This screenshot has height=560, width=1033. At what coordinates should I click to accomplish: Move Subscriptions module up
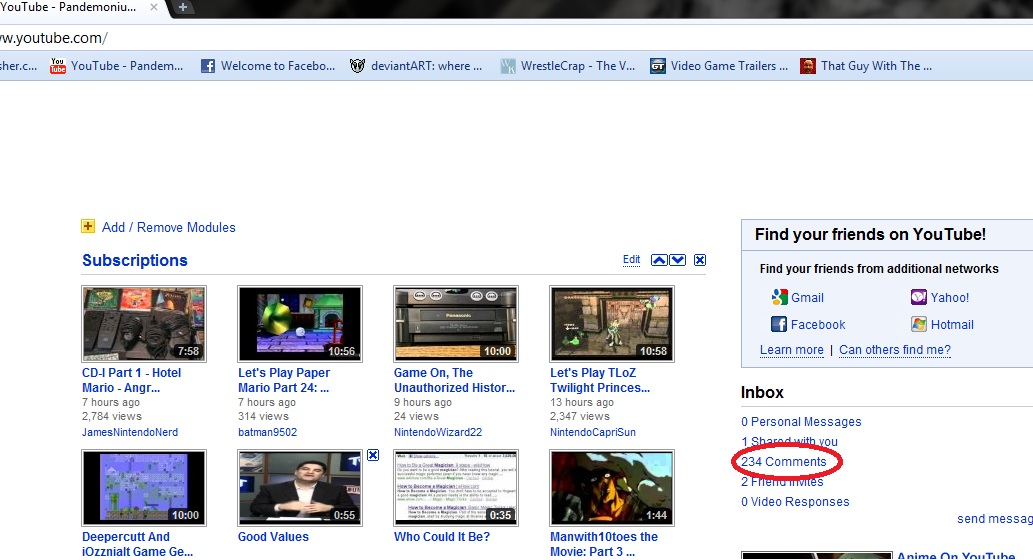pyautogui.click(x=659, y=260)
